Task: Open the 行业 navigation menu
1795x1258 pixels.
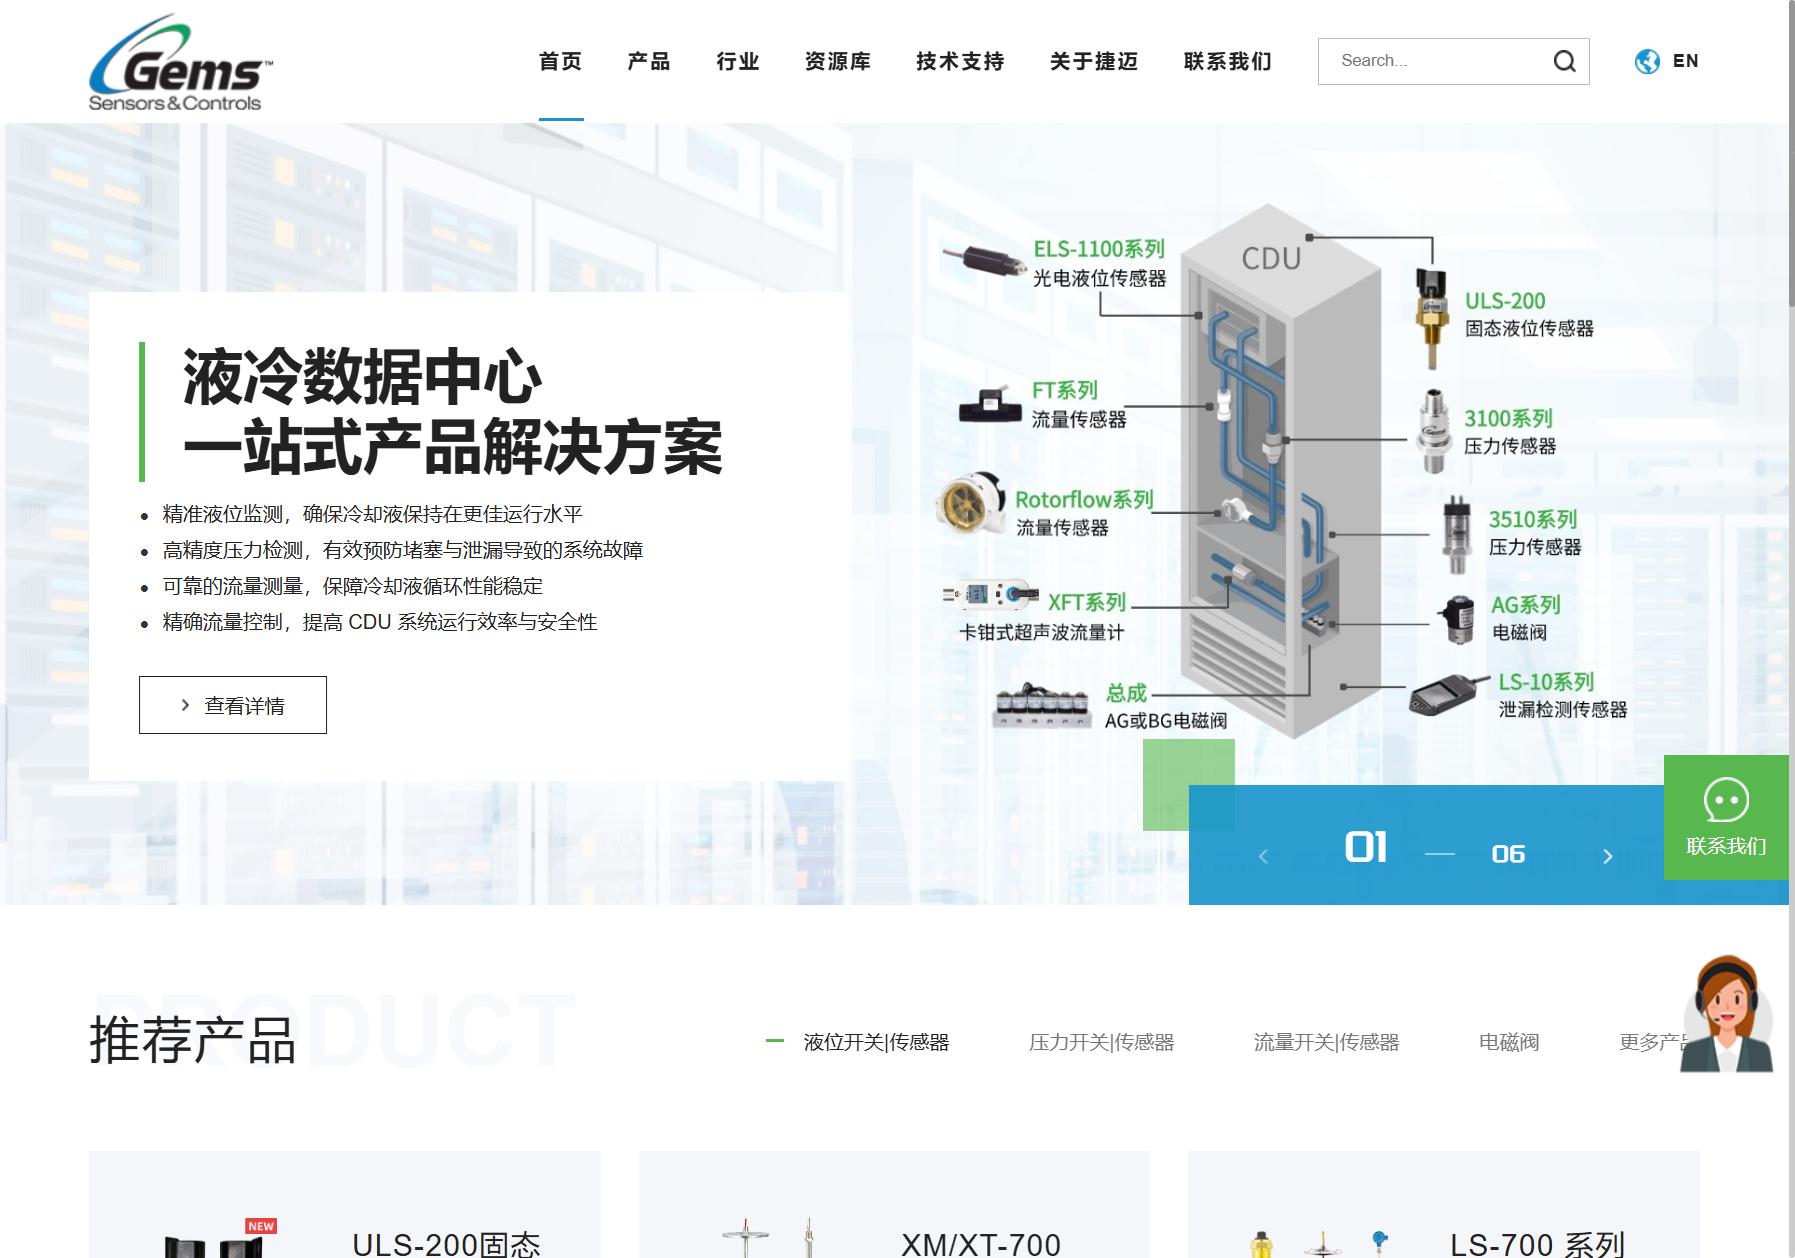Action: click(738, 62)
